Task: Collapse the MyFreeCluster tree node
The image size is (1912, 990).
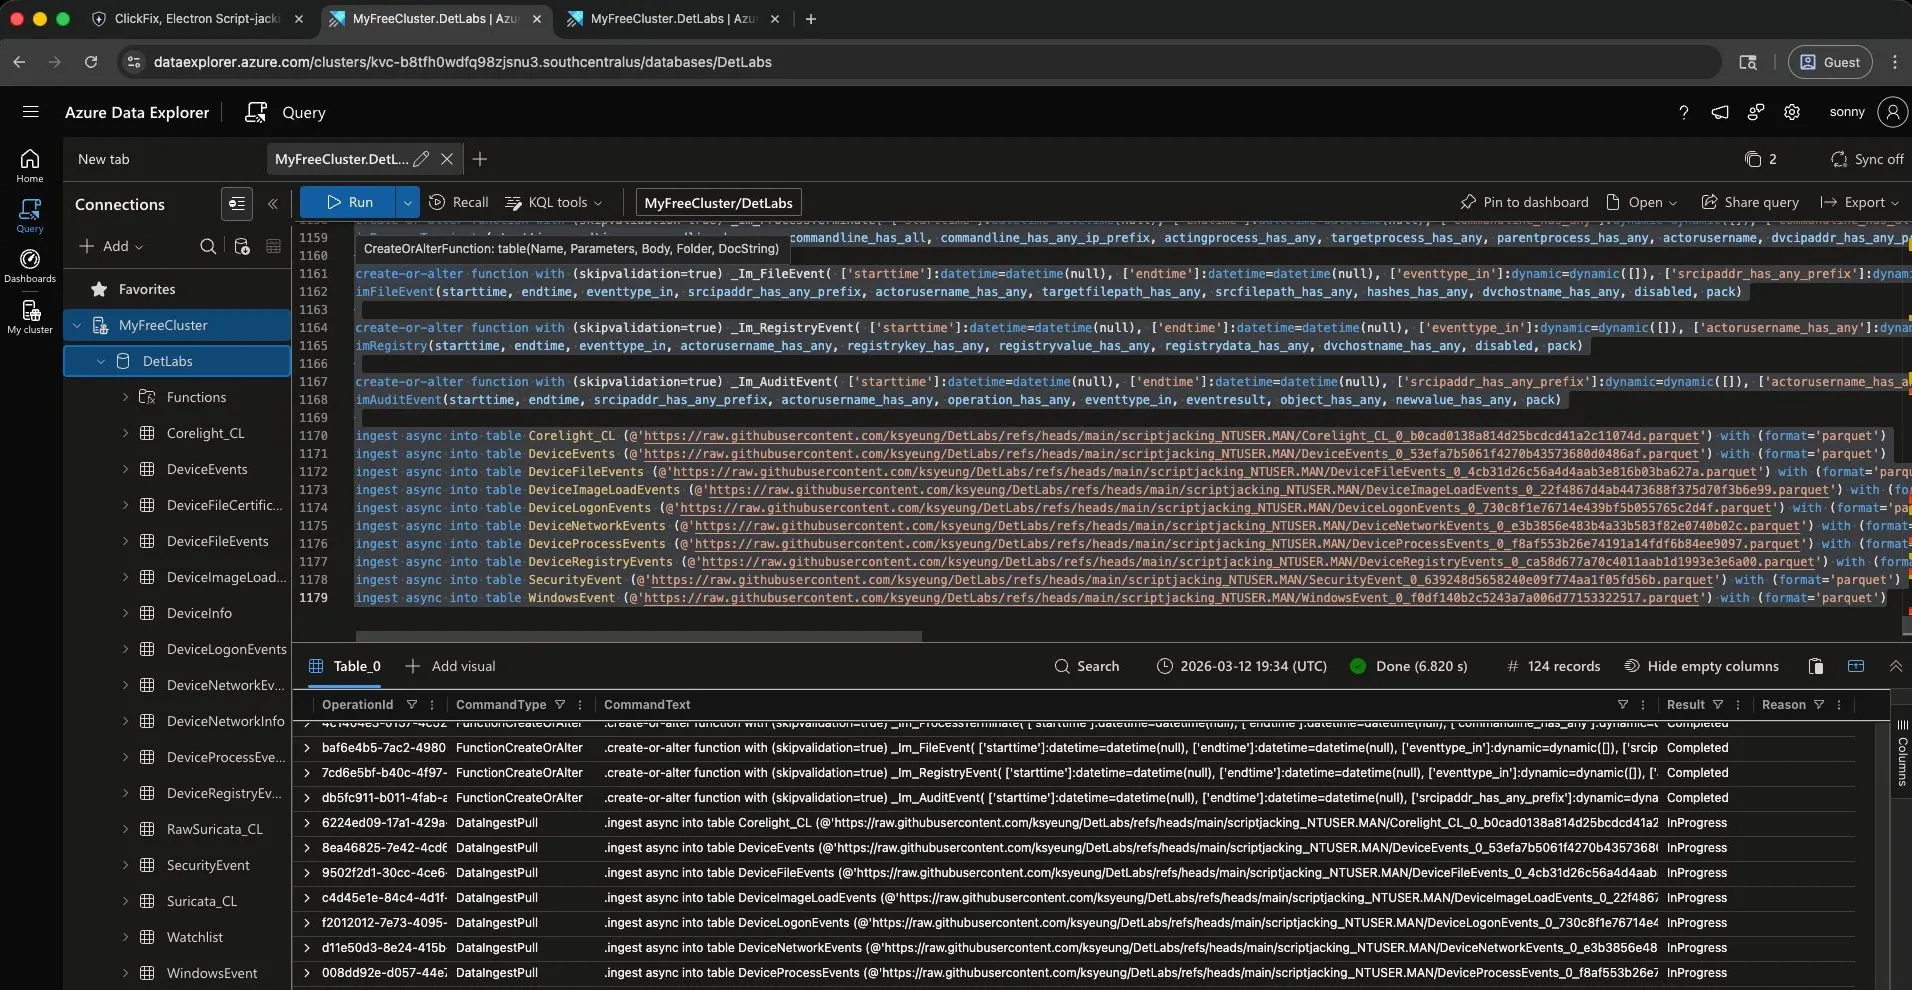Action: (x=77, y=325)
